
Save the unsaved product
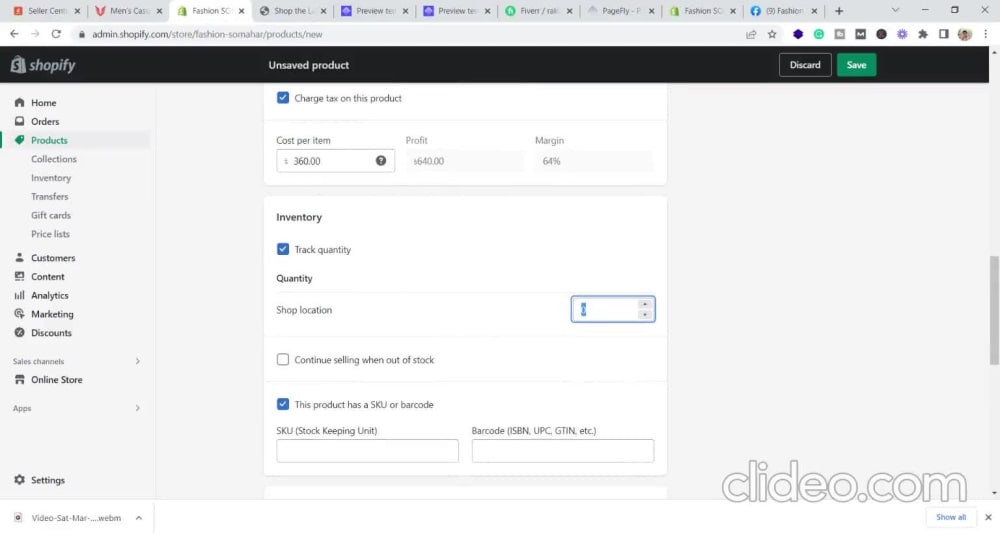pyautogui.click(x=857, y=65)
